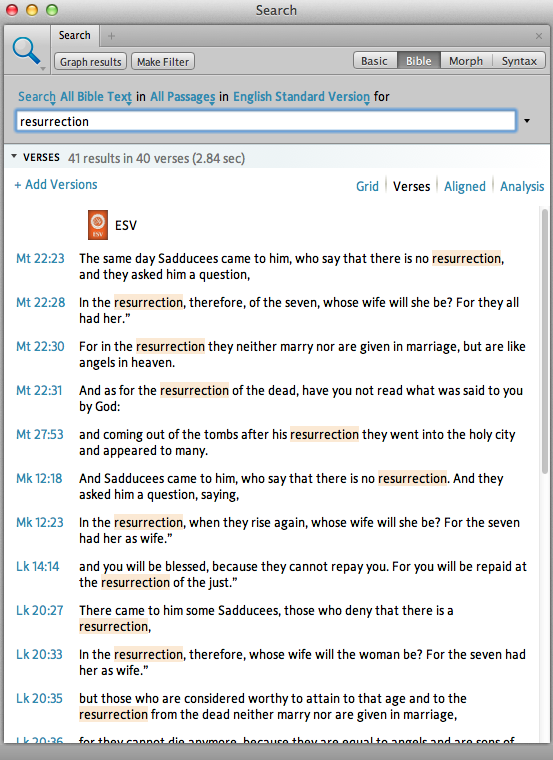Image resolution: width=553 pixels, height=760 pixels.
Task: Open the search history dropdown arrow
Action: point(527,121)
